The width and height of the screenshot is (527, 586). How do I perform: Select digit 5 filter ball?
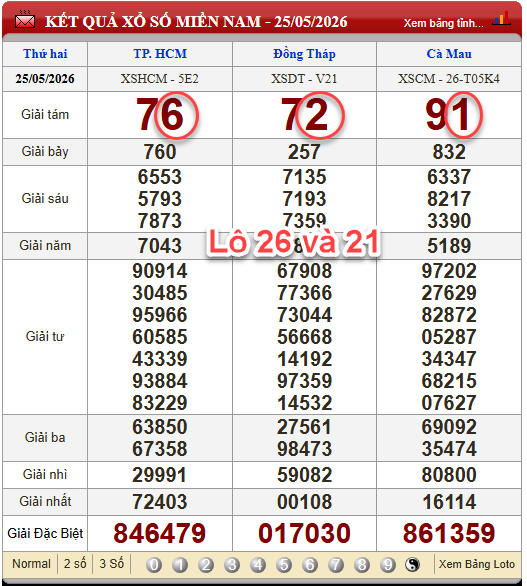[284, 565]
